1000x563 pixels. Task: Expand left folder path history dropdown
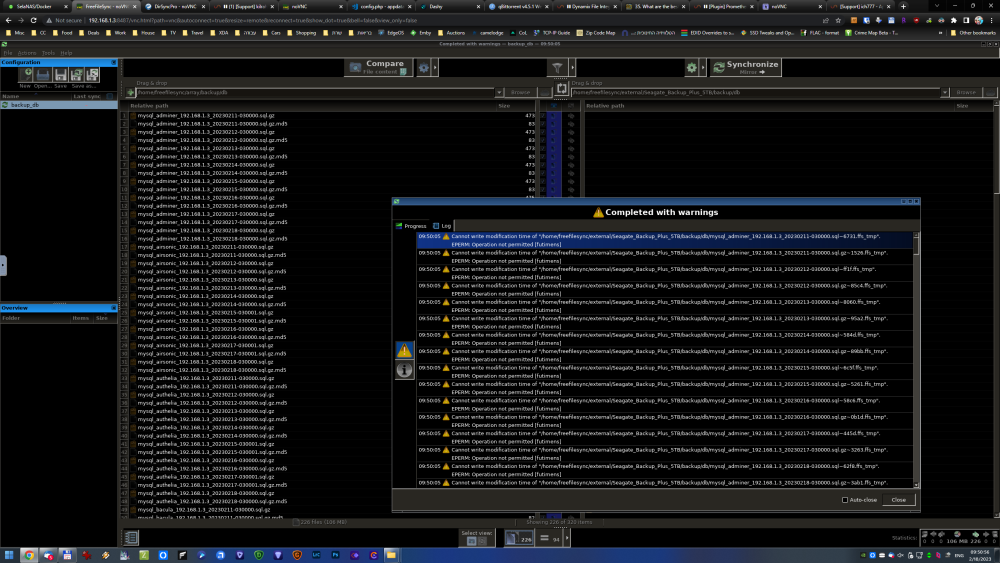click(x=499, y=92)
